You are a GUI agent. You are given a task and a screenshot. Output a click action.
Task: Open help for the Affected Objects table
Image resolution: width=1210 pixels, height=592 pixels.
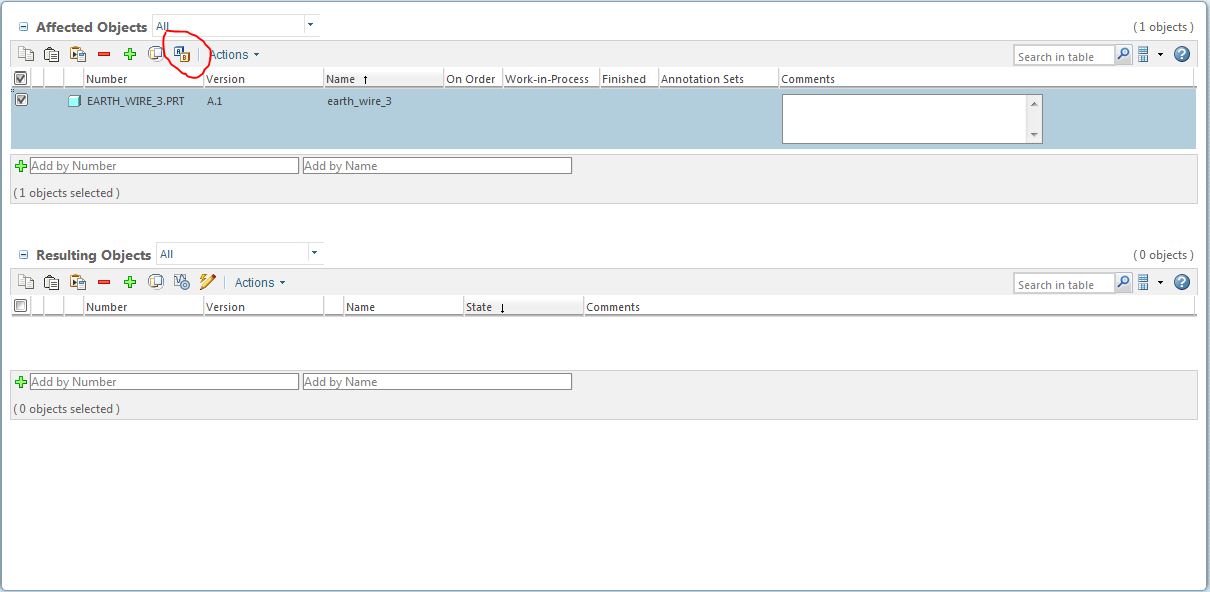1182,55
